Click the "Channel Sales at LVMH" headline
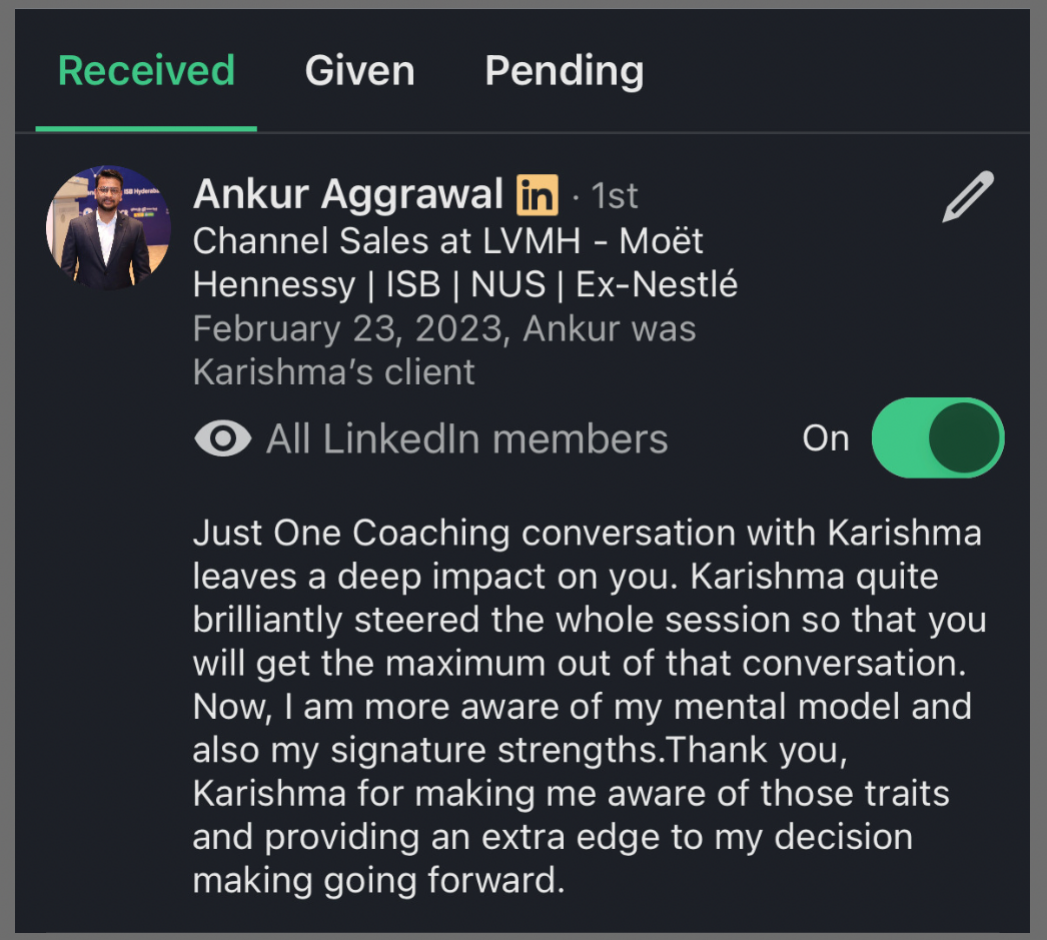 pos(448,241)
